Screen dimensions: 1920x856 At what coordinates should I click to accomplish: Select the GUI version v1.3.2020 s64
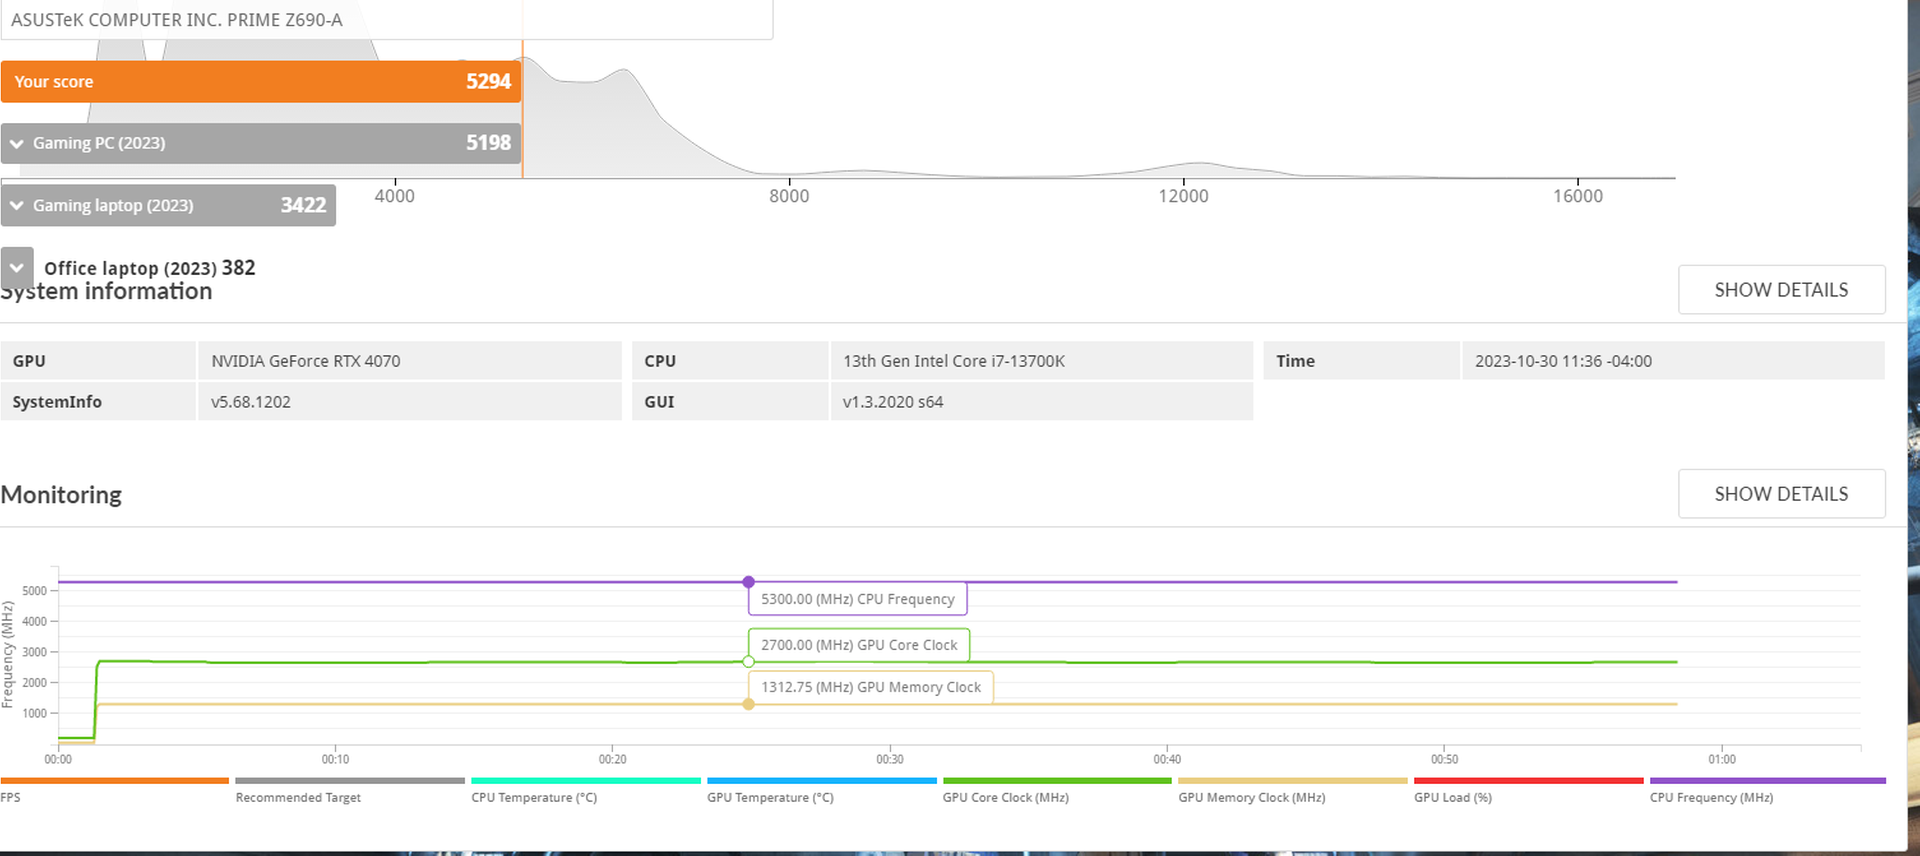click(x=893, y=402)
